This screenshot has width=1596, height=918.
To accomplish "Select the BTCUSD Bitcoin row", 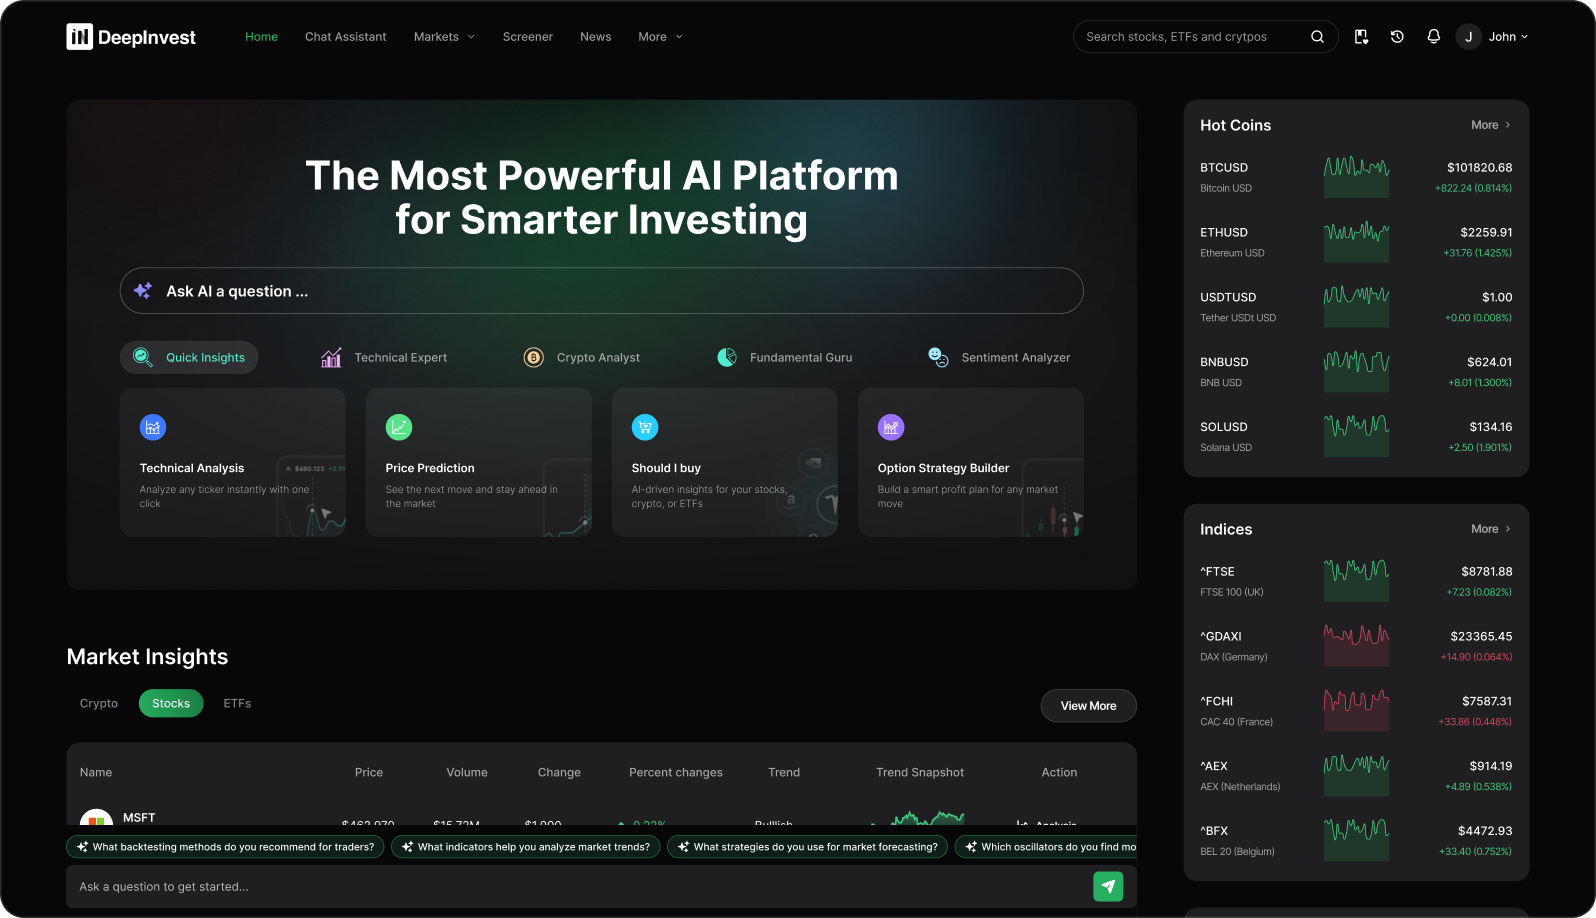I will click(1355, 177).
